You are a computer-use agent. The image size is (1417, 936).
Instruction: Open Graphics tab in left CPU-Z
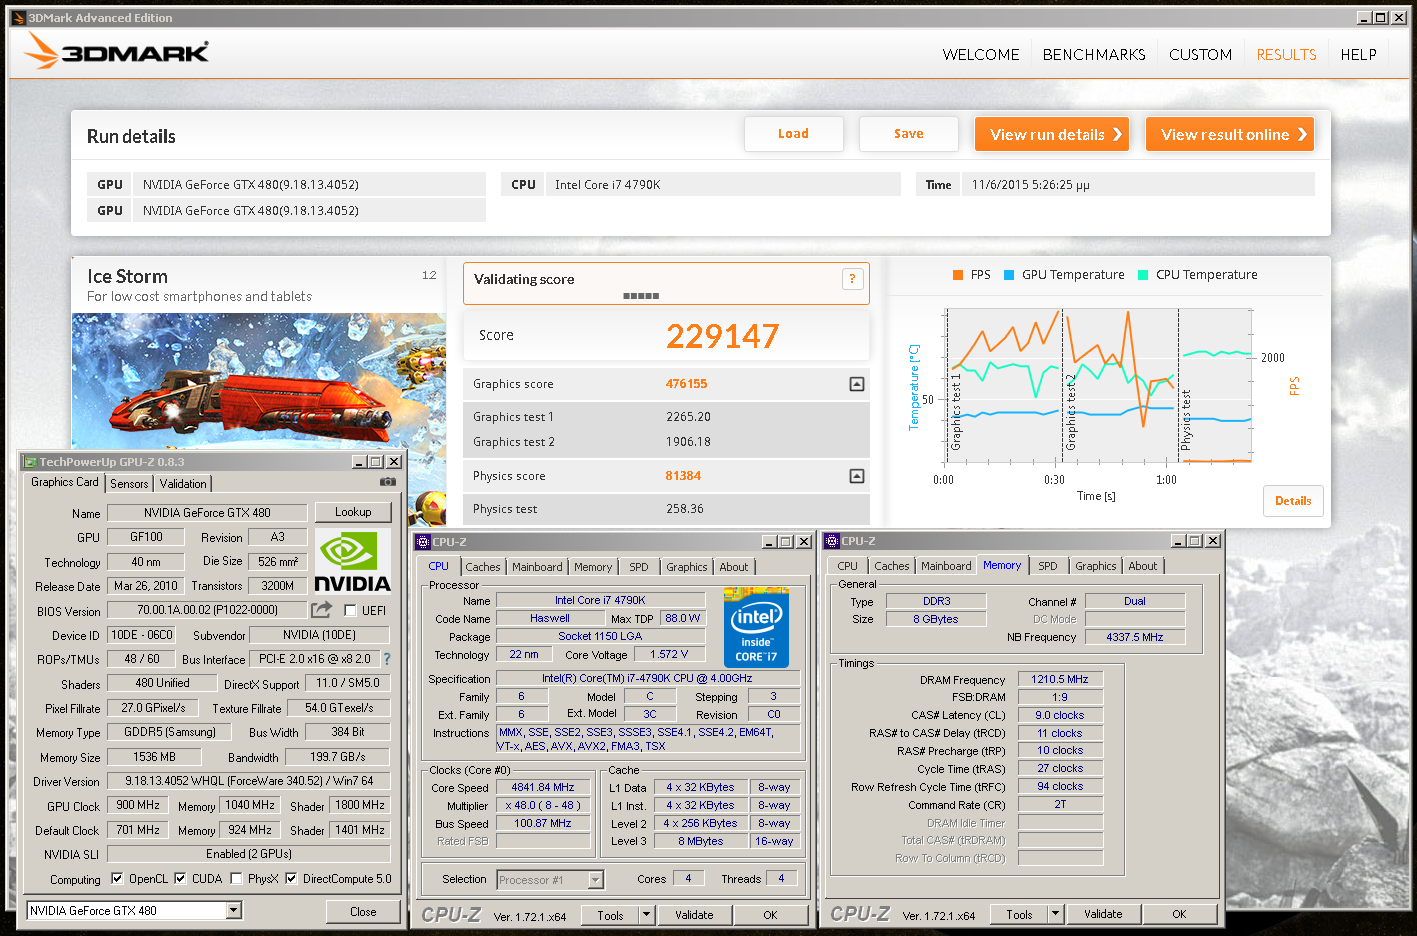[687, 567]
